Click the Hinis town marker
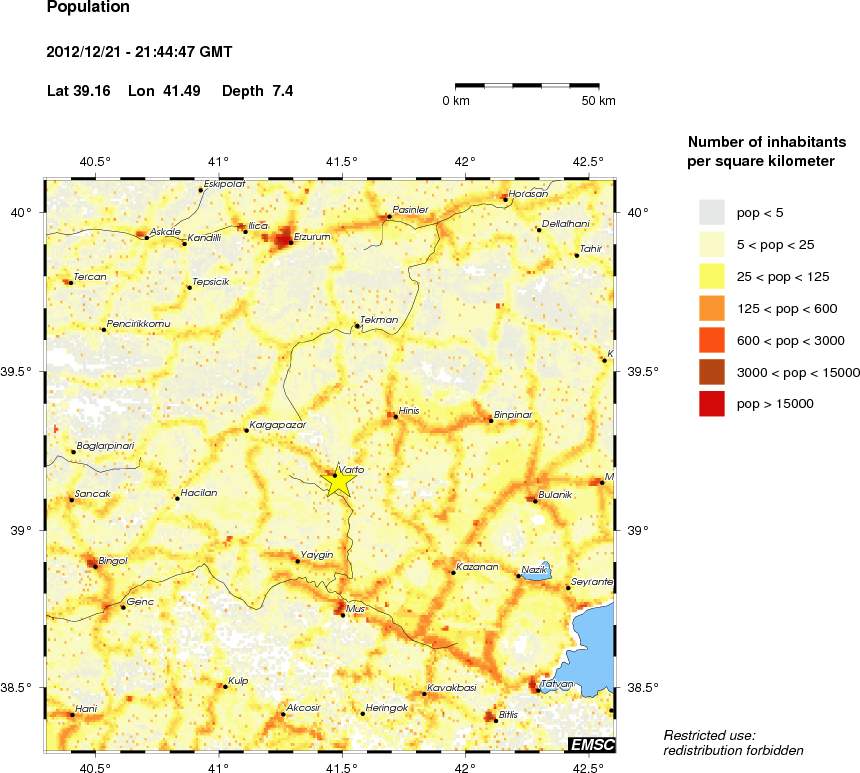 (396, 416)
